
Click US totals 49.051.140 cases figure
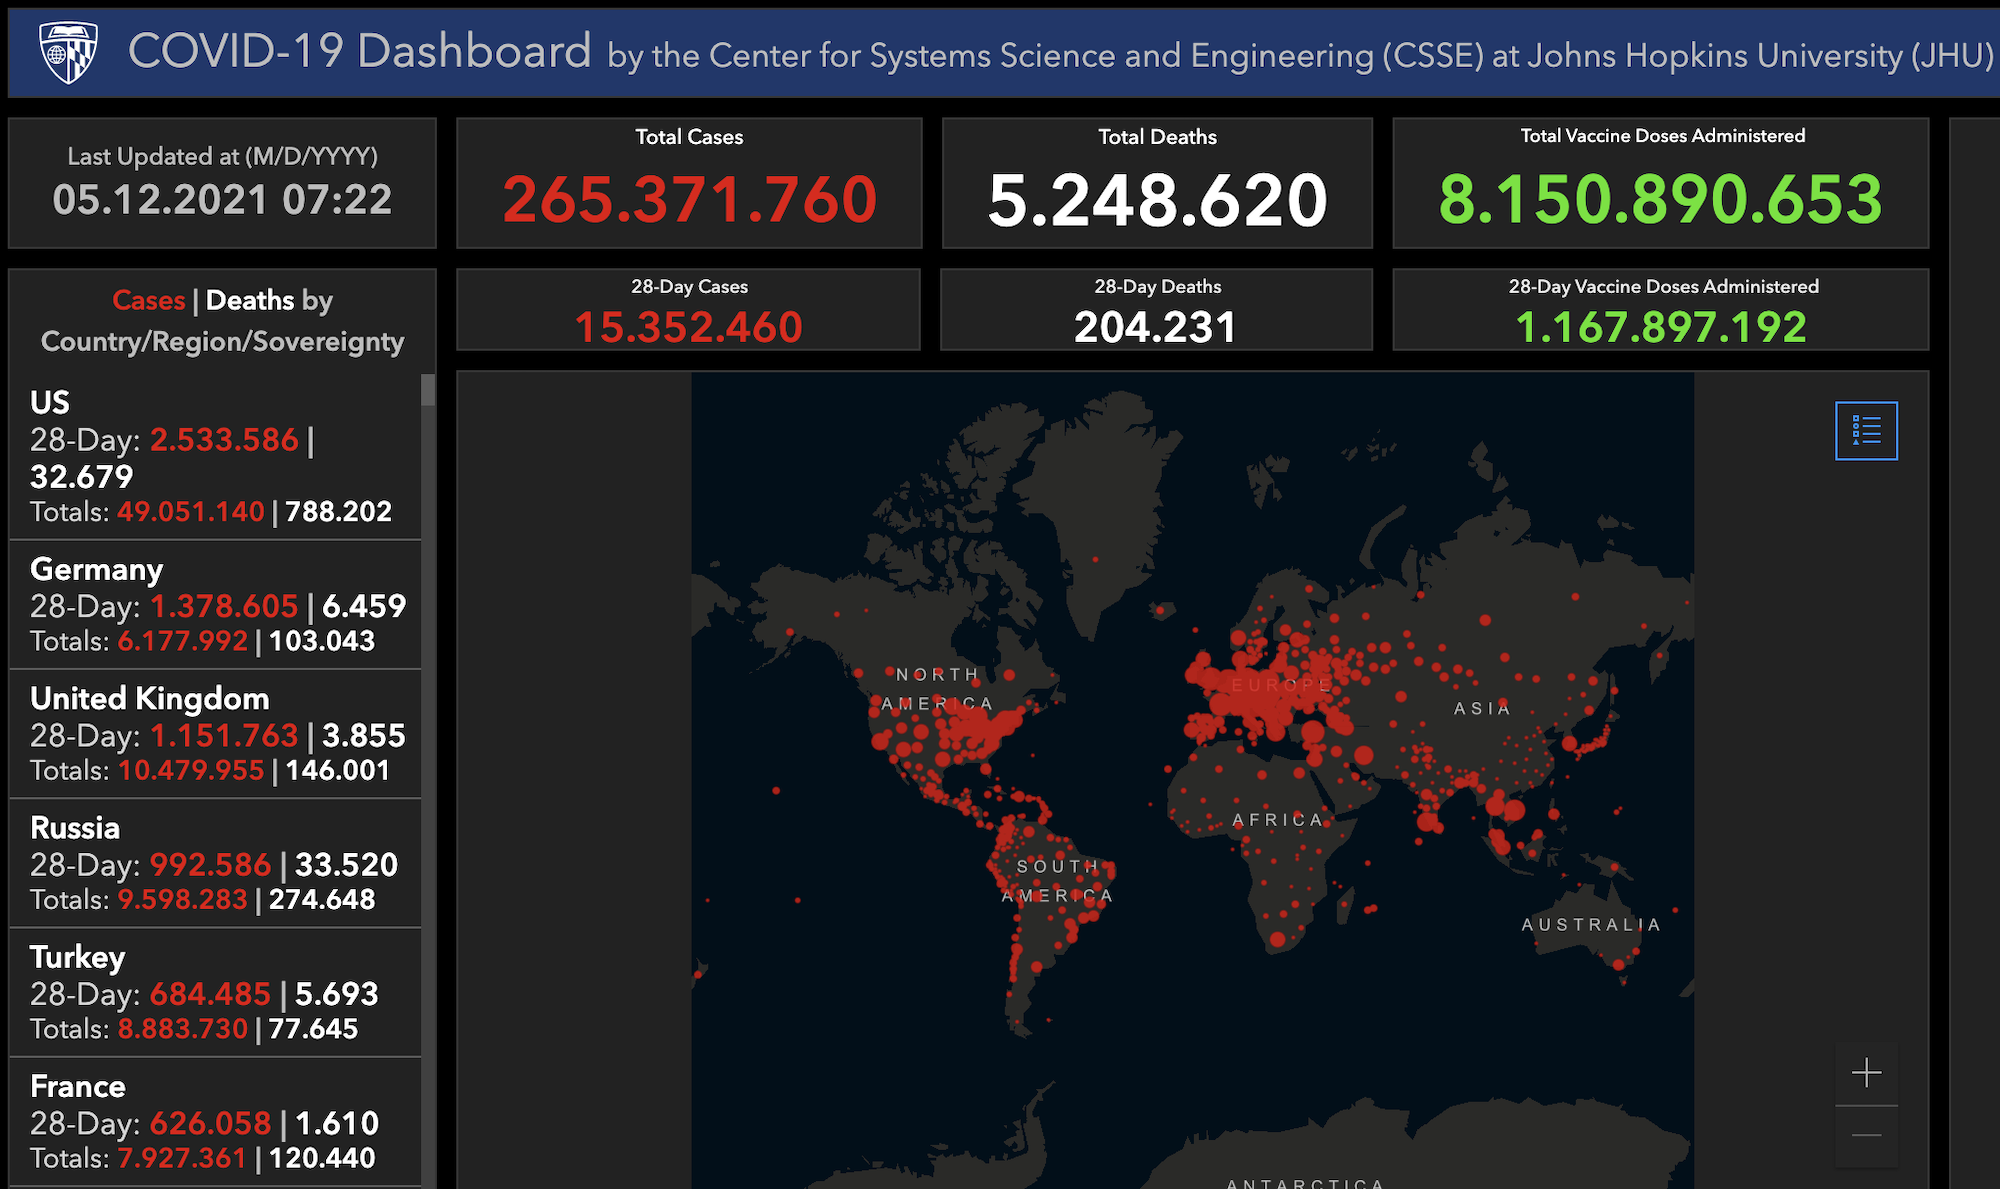191,512
